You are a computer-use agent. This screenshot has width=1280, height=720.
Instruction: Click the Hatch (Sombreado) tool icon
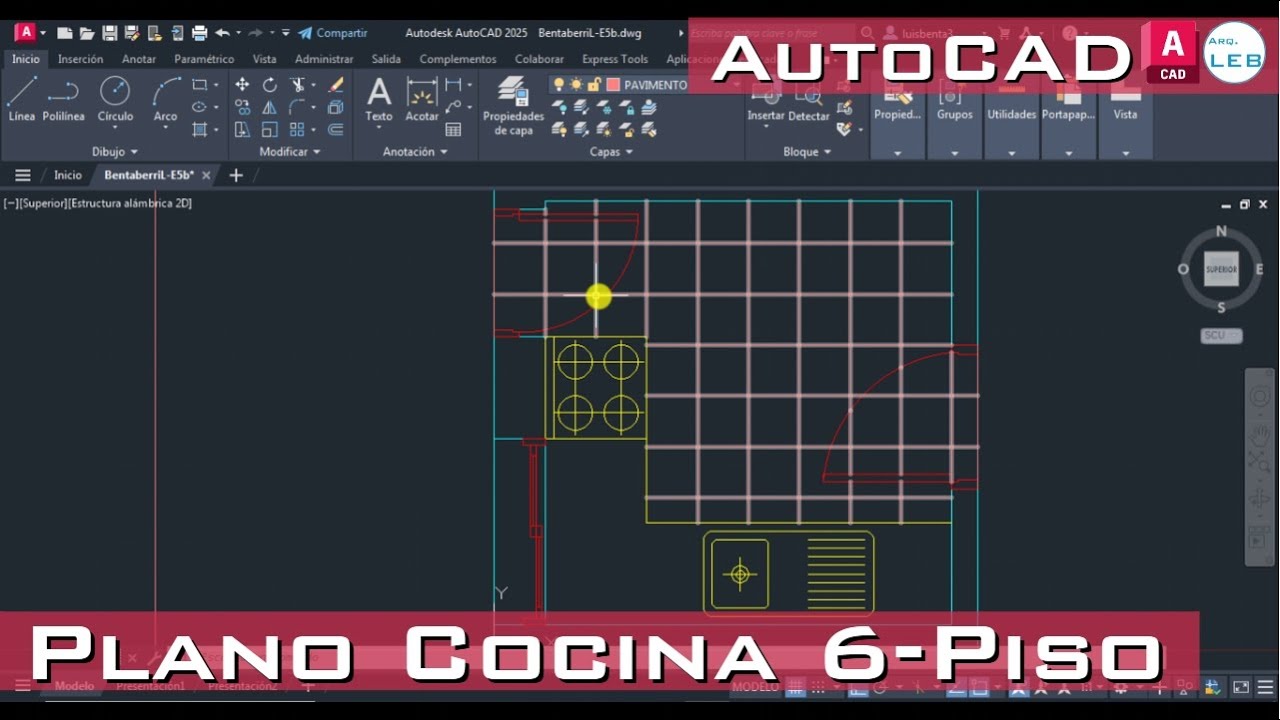199,129
